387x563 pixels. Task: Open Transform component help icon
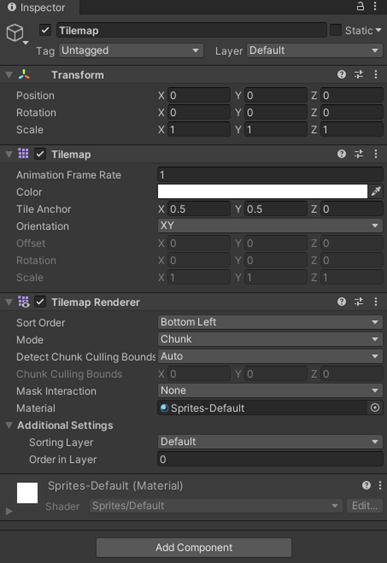click(x=341, y=74)
